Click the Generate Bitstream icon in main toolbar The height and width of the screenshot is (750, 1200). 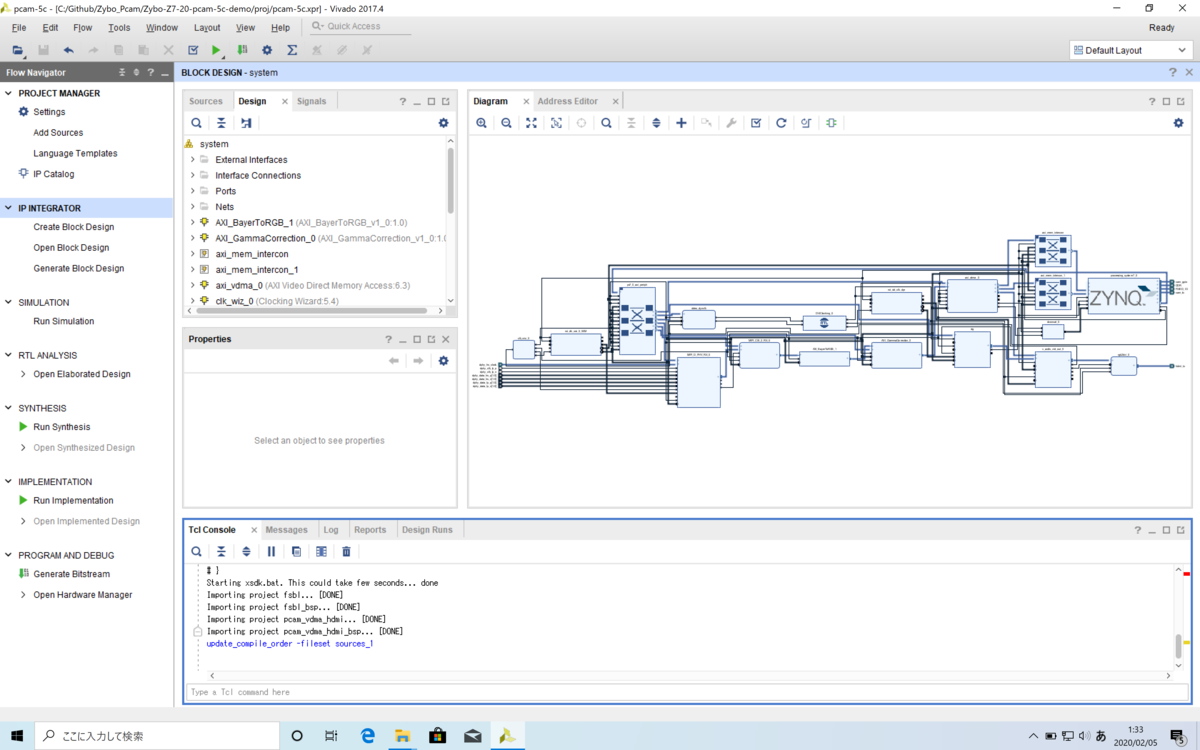pyautogui.click(x=242, y=50)
